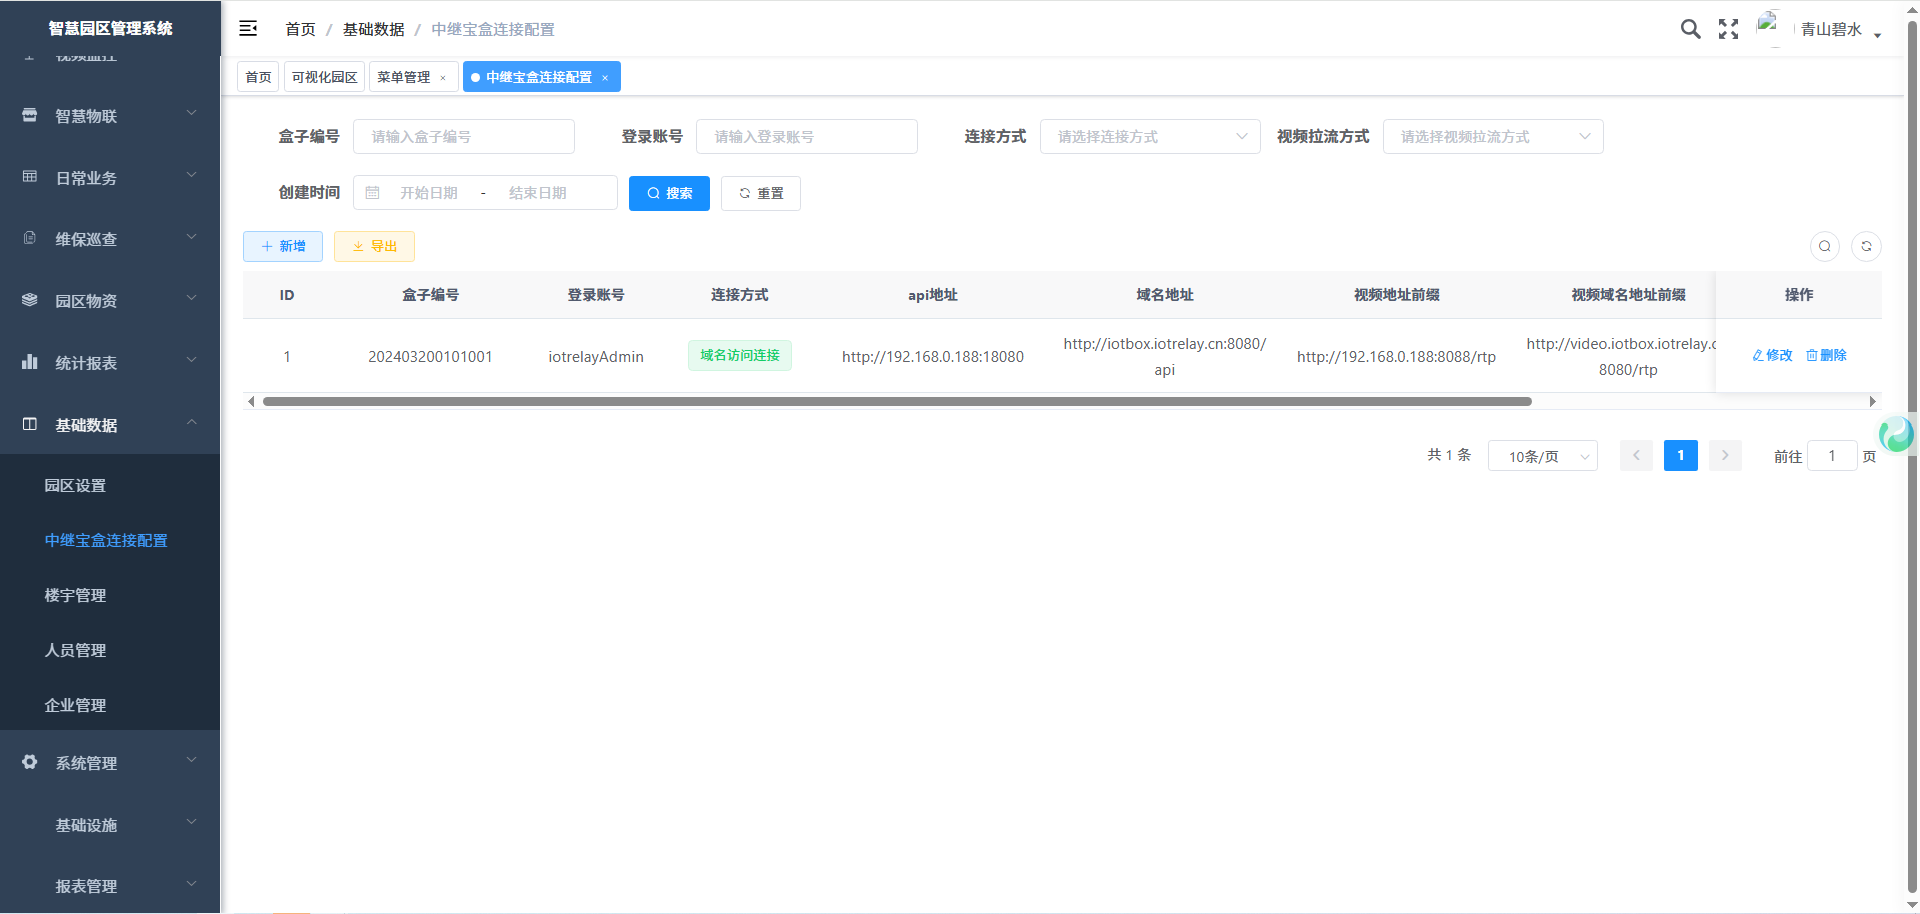1920x914 pixels.
Task: Change the 10条/页 page size selector
Action: pos(1542,456)
